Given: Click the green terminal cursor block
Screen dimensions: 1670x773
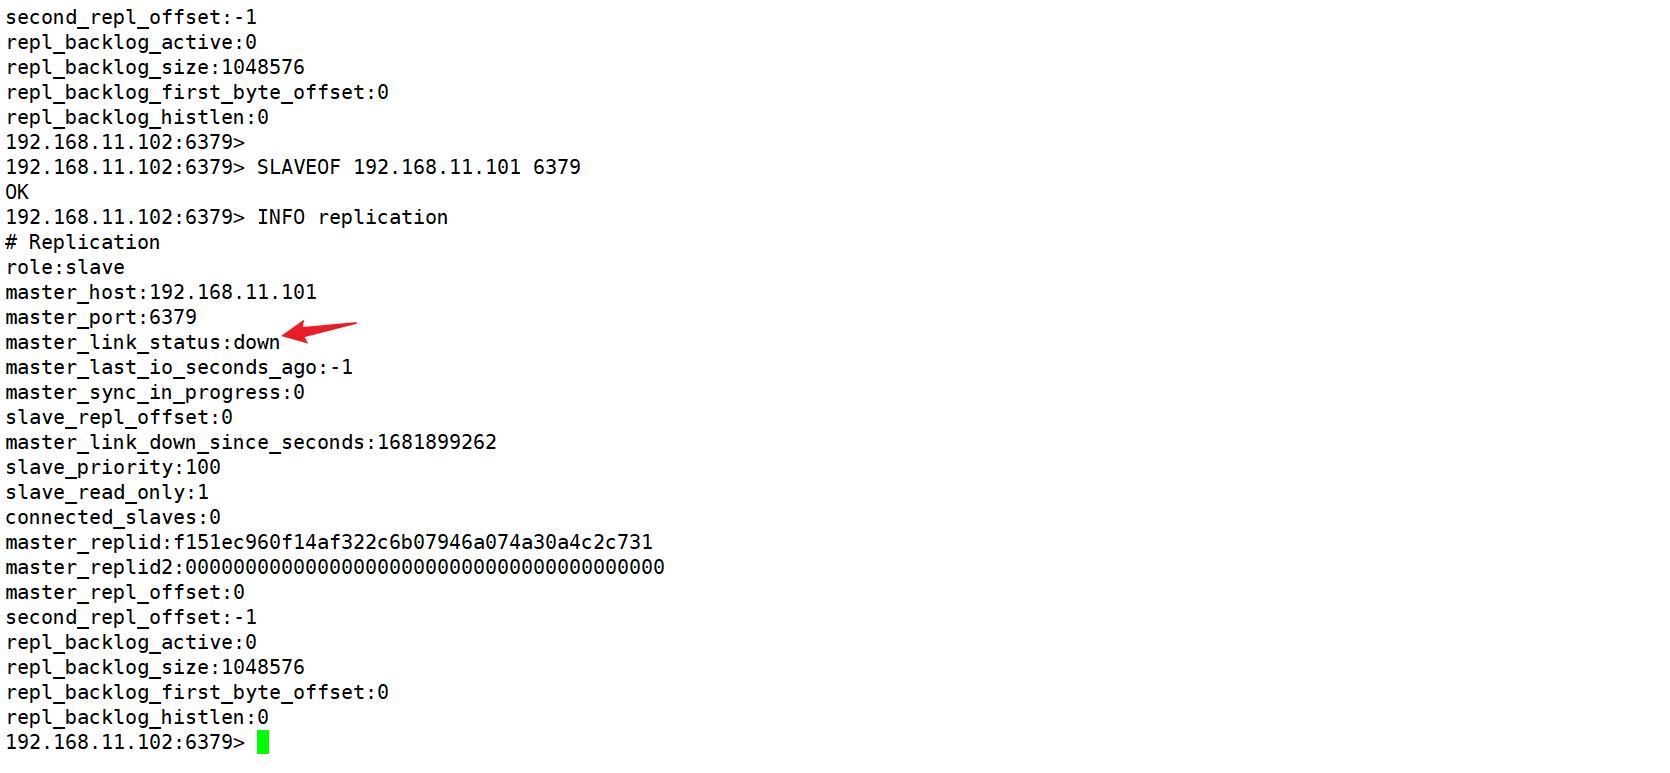Looking at the screenshot, I should [x=263, y=742].
